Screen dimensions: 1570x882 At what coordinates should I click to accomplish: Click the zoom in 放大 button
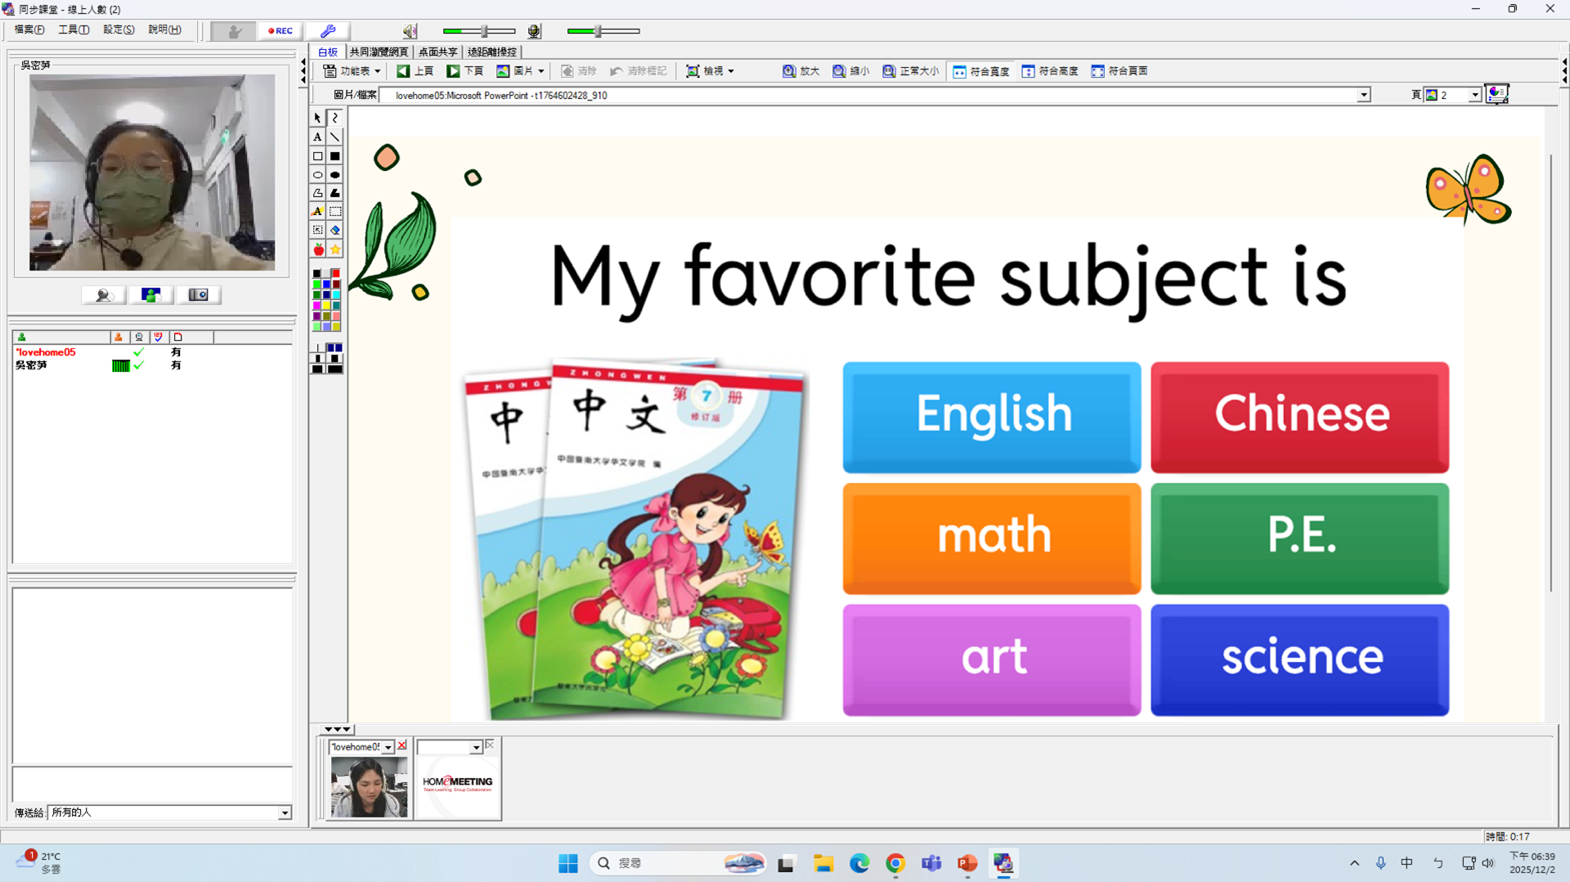801,71
